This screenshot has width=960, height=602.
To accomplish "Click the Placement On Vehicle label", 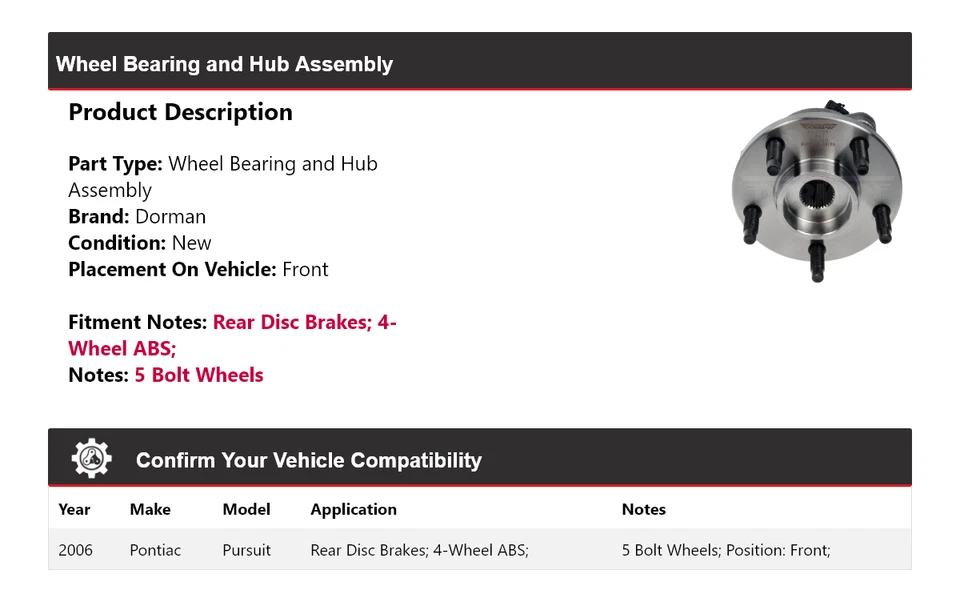I will tap(172, 269).
